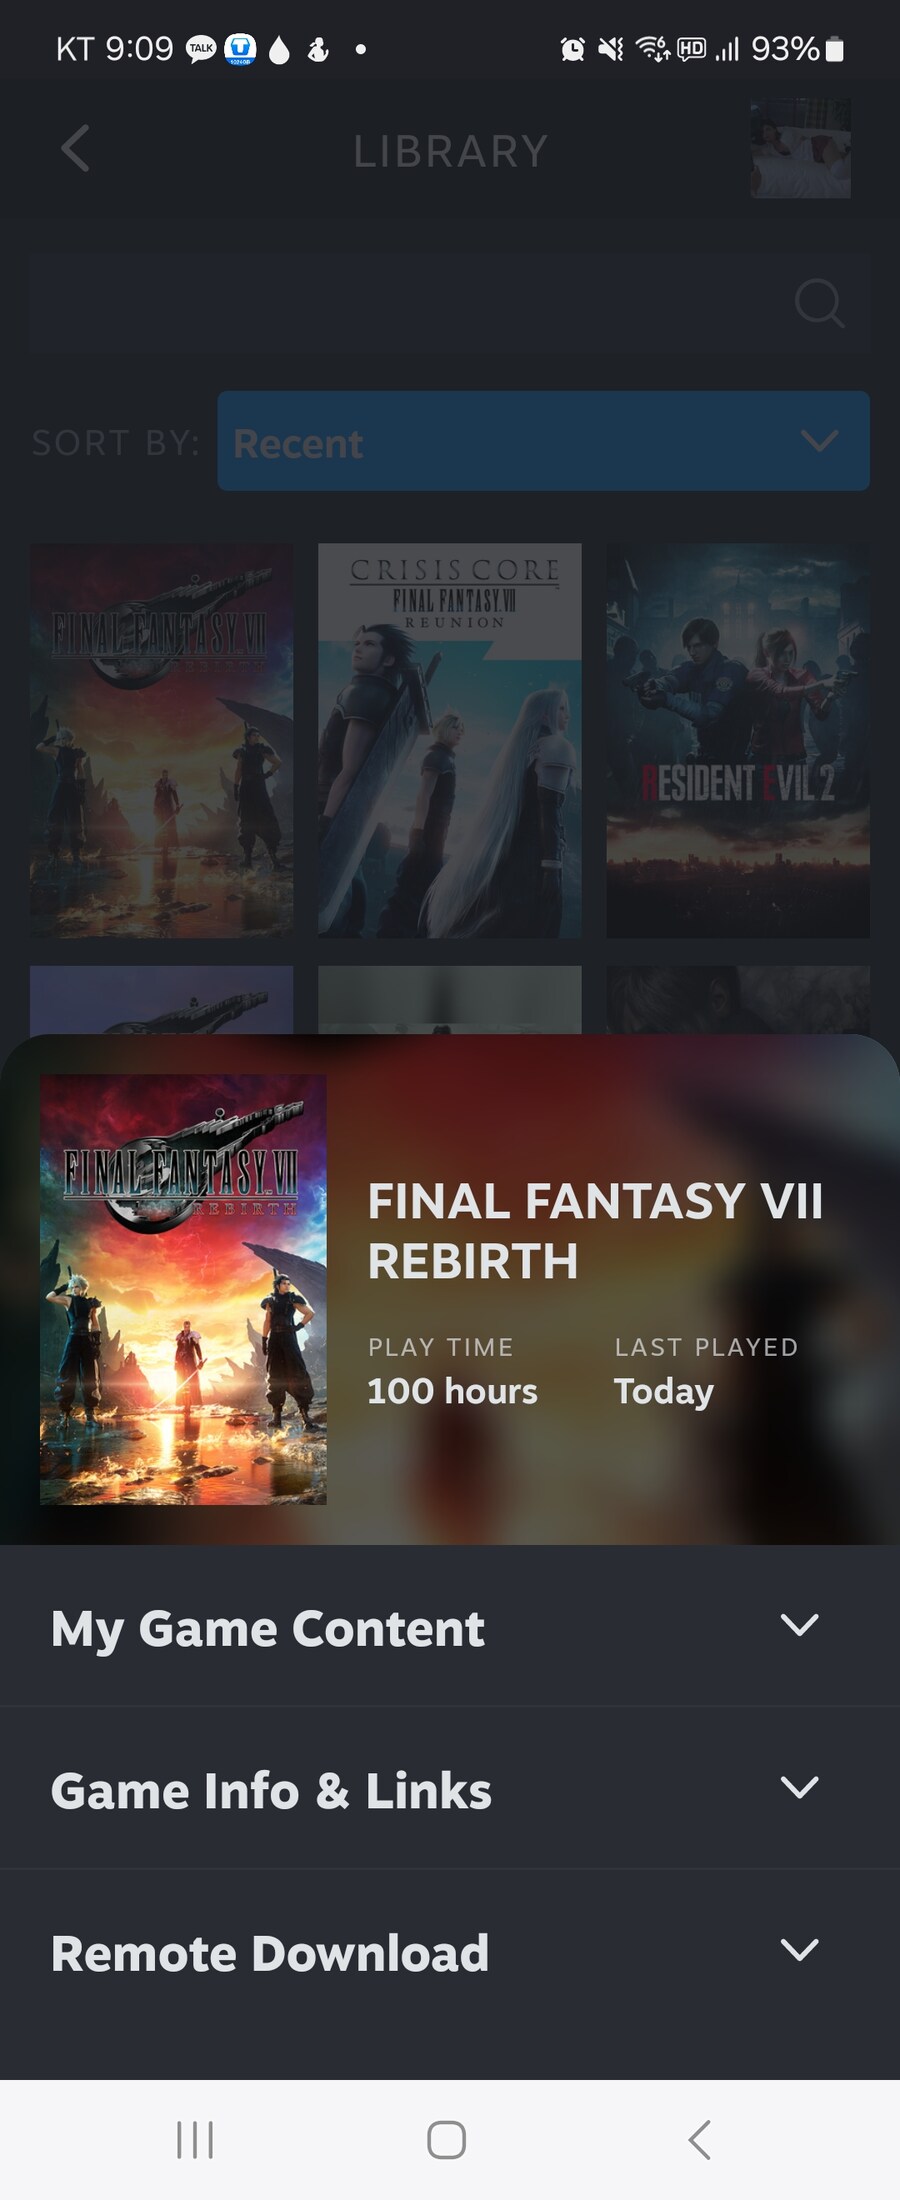Select the Resident Evil 2 cover
Screen dimensions: 900x2200
(737, 740)
